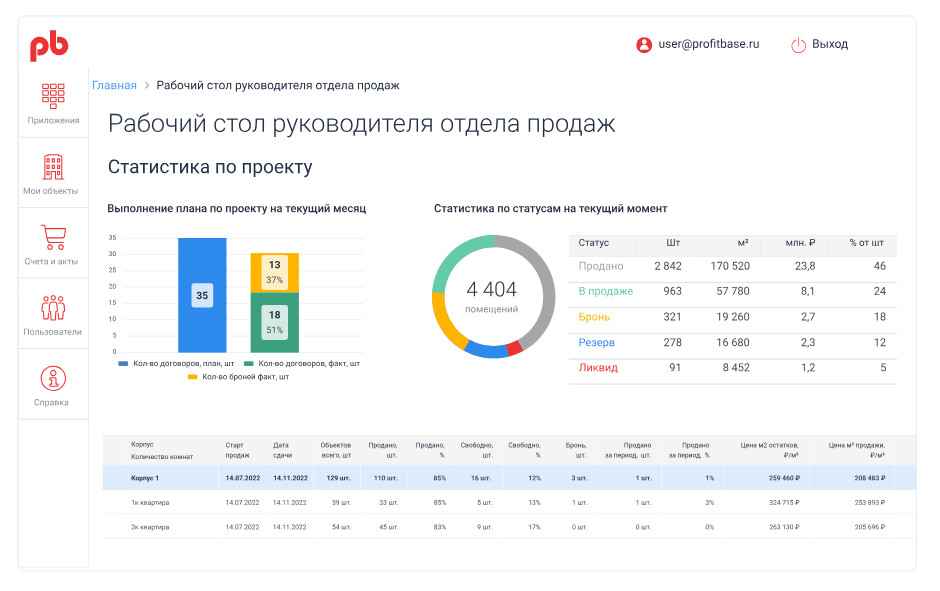Toggle legend Кол-во договоров, план, шт
The image size is (940, 591).
point(176,363)
